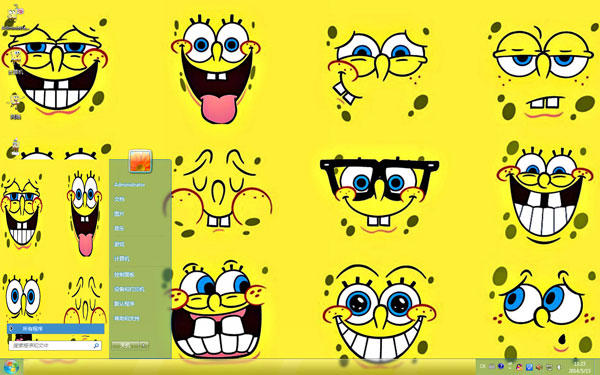
Task: Open the Administrator desktop icon with SpongeBob
Action: tap(15, 17)
